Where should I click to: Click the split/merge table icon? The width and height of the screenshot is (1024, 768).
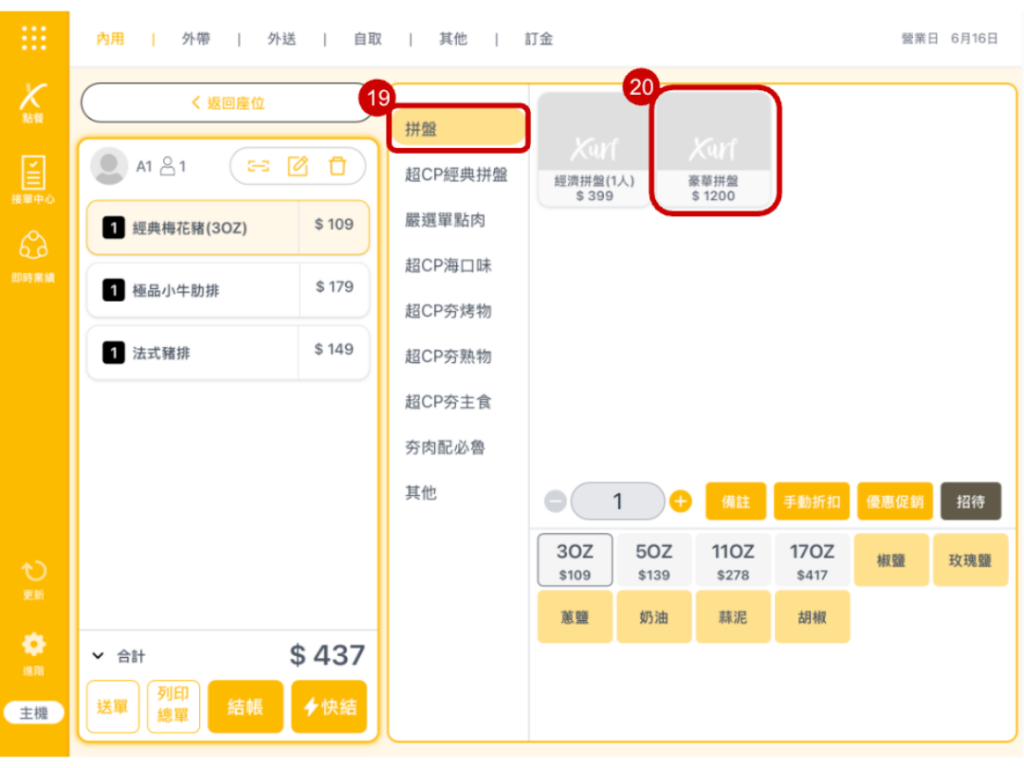pyautogui.click(x=258, y=166)
